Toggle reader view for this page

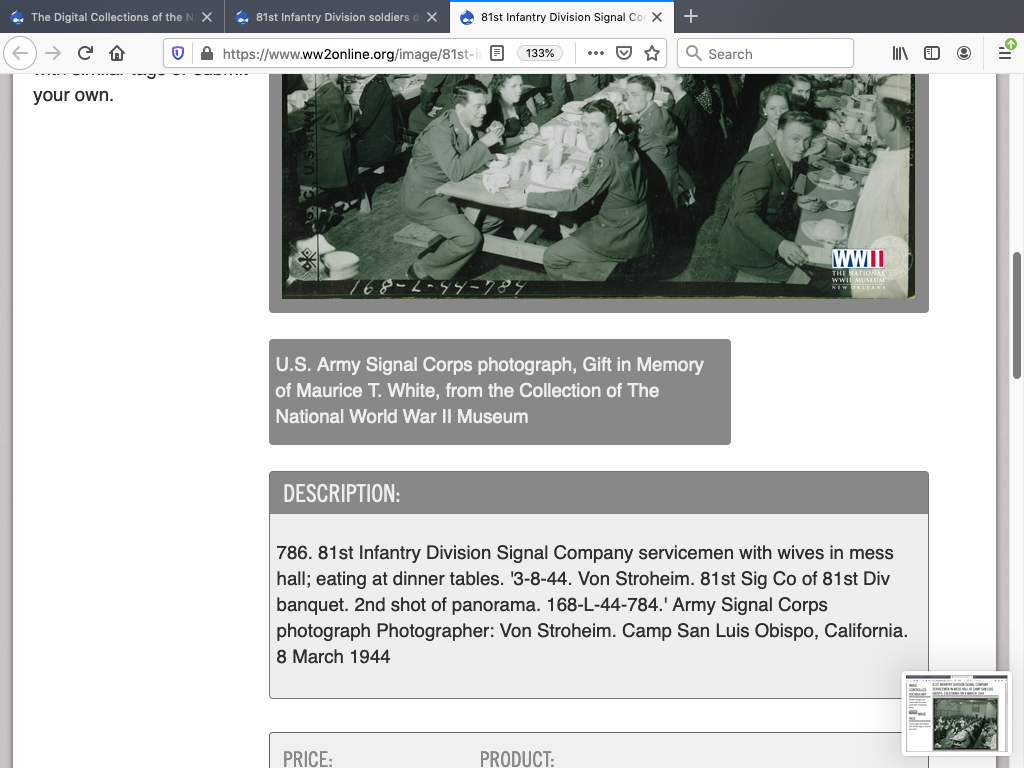point(497,54)
